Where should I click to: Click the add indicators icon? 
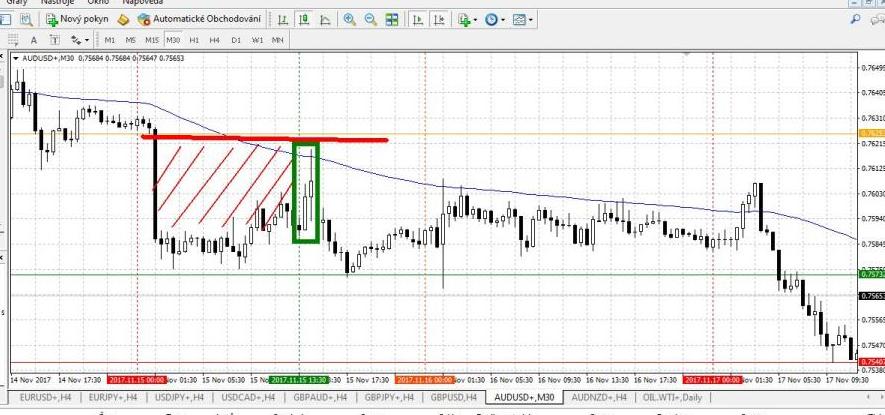click(x=464, y=20)
